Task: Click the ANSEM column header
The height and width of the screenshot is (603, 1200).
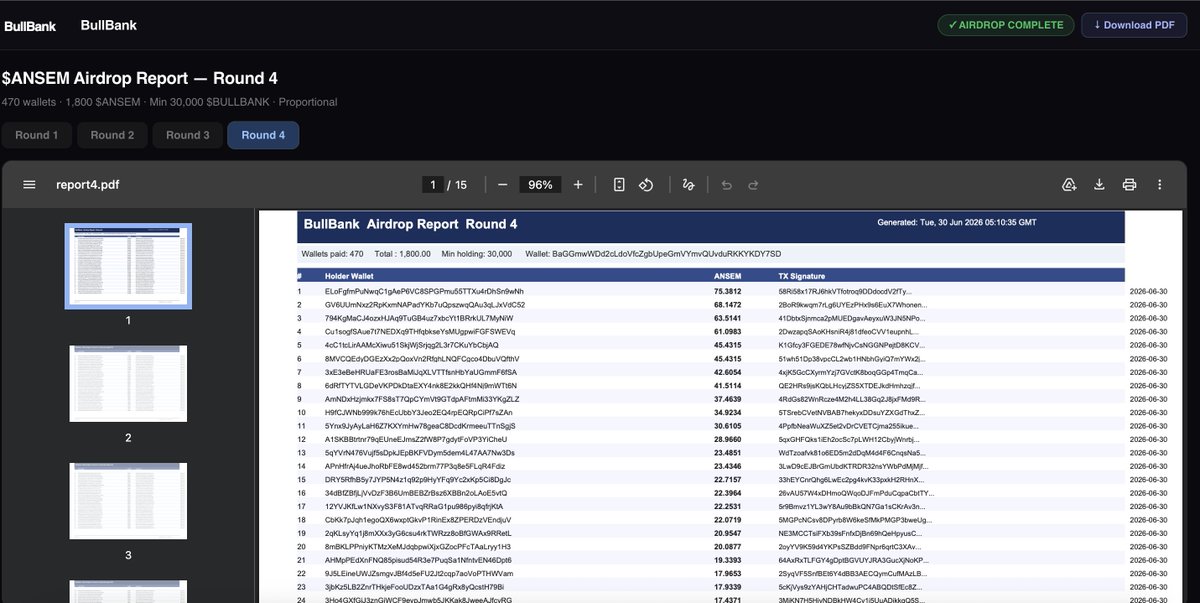Action: coord(726,275)
